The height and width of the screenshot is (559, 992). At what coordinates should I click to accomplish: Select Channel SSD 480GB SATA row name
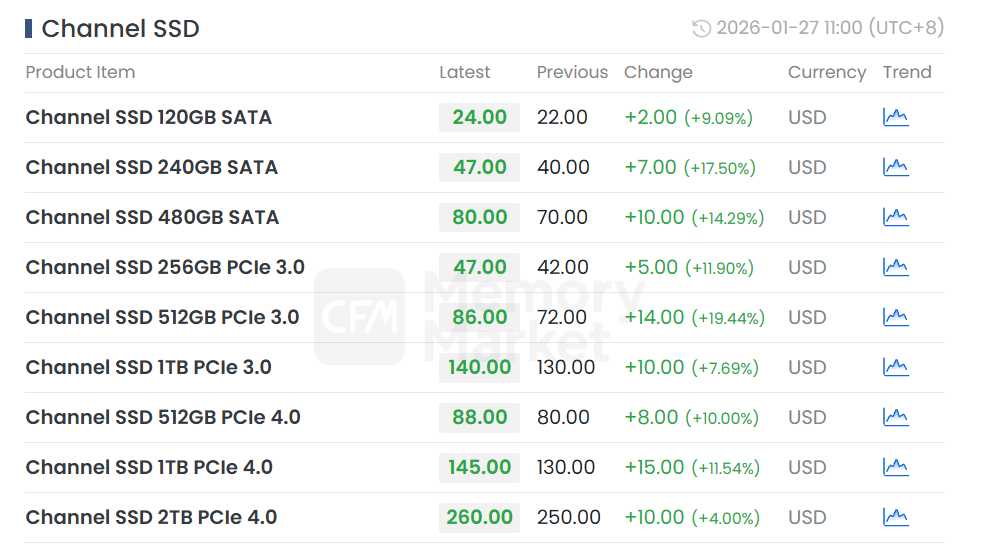coord(152,217)
